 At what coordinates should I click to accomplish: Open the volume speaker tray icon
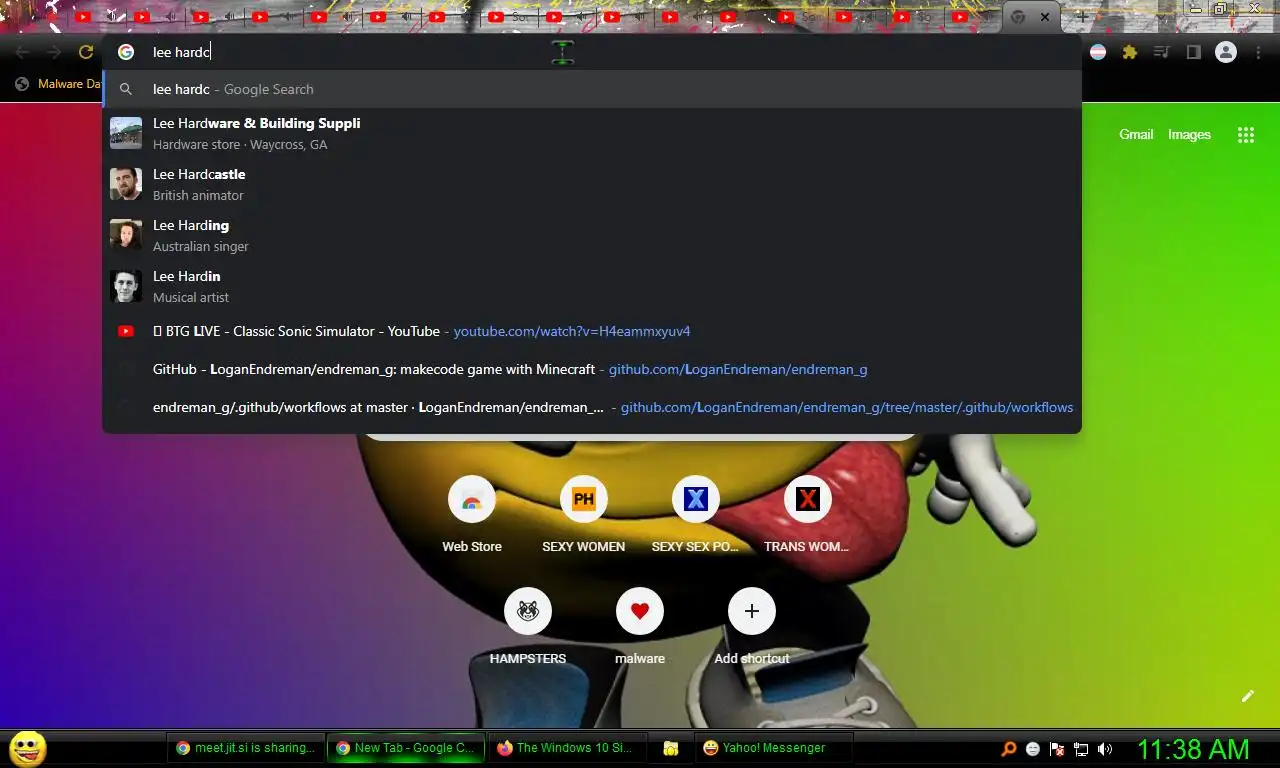(x=1105, y=749)
